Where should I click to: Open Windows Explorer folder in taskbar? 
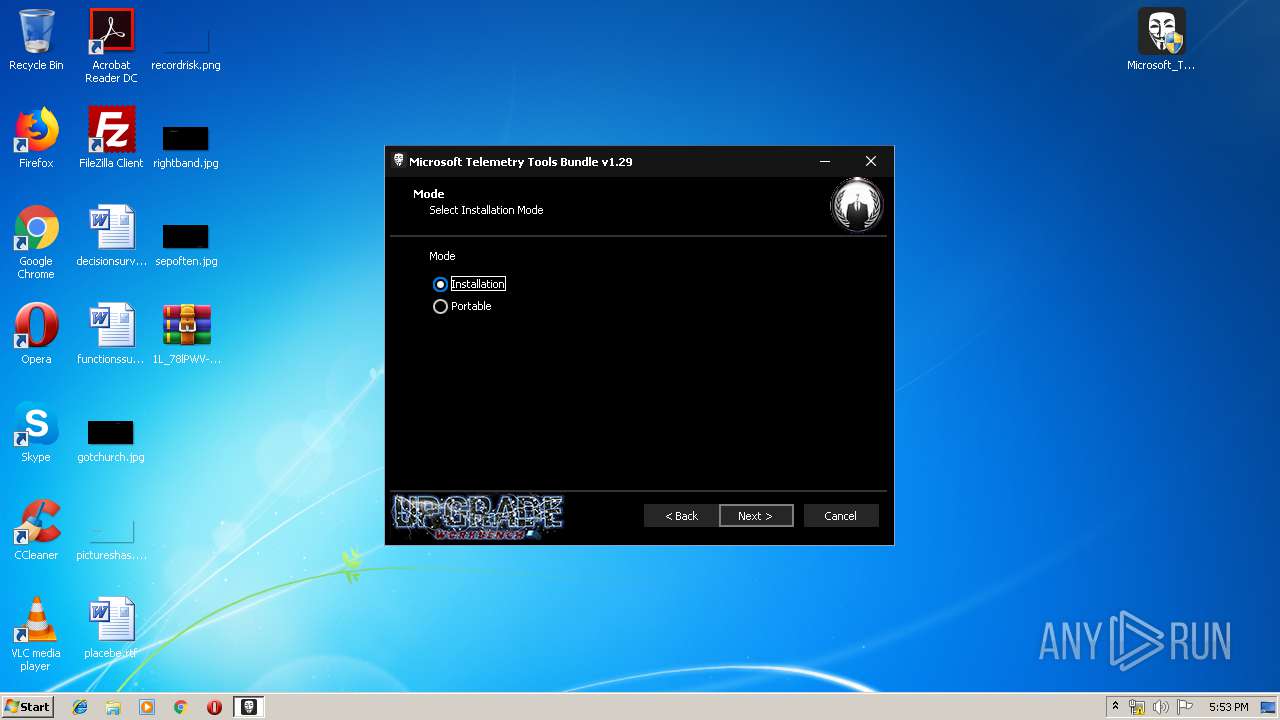click(113, 707)
